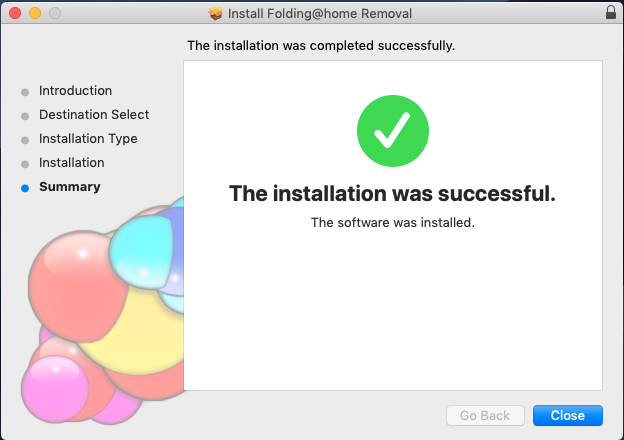Screen dimensions: 624x440
Task: Select the Destination Select step
Action: (x=94, y=115)
